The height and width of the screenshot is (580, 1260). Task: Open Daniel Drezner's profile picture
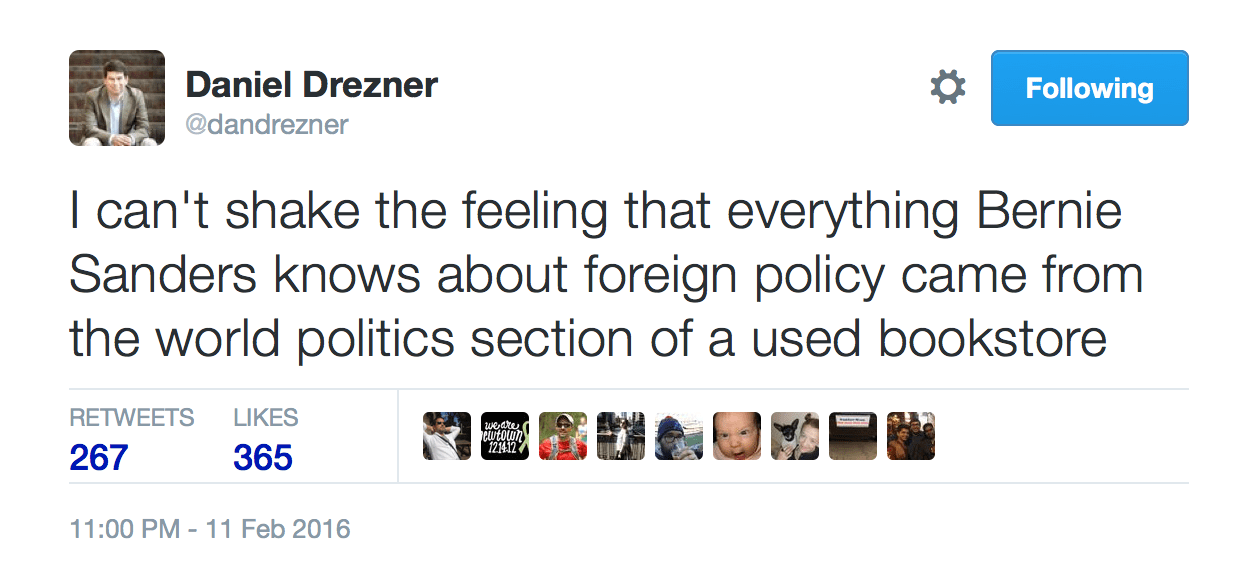[117, 98]
